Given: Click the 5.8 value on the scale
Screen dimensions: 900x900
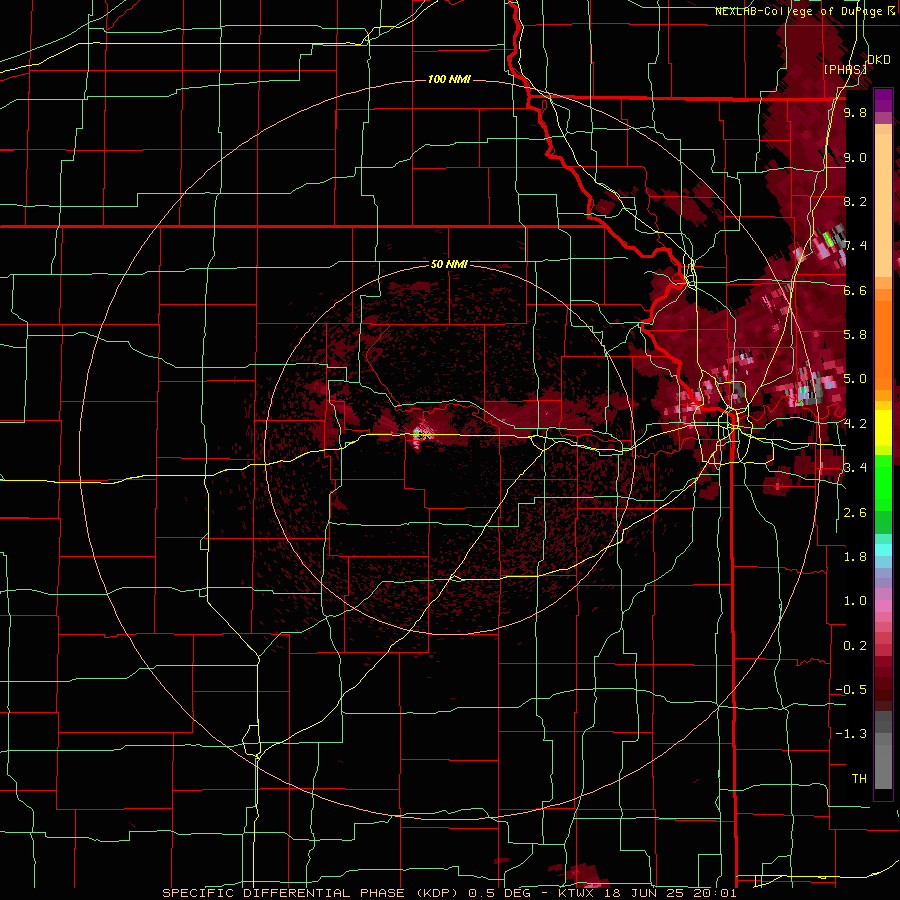Looking at the screenshot, I should pos(855,335).
